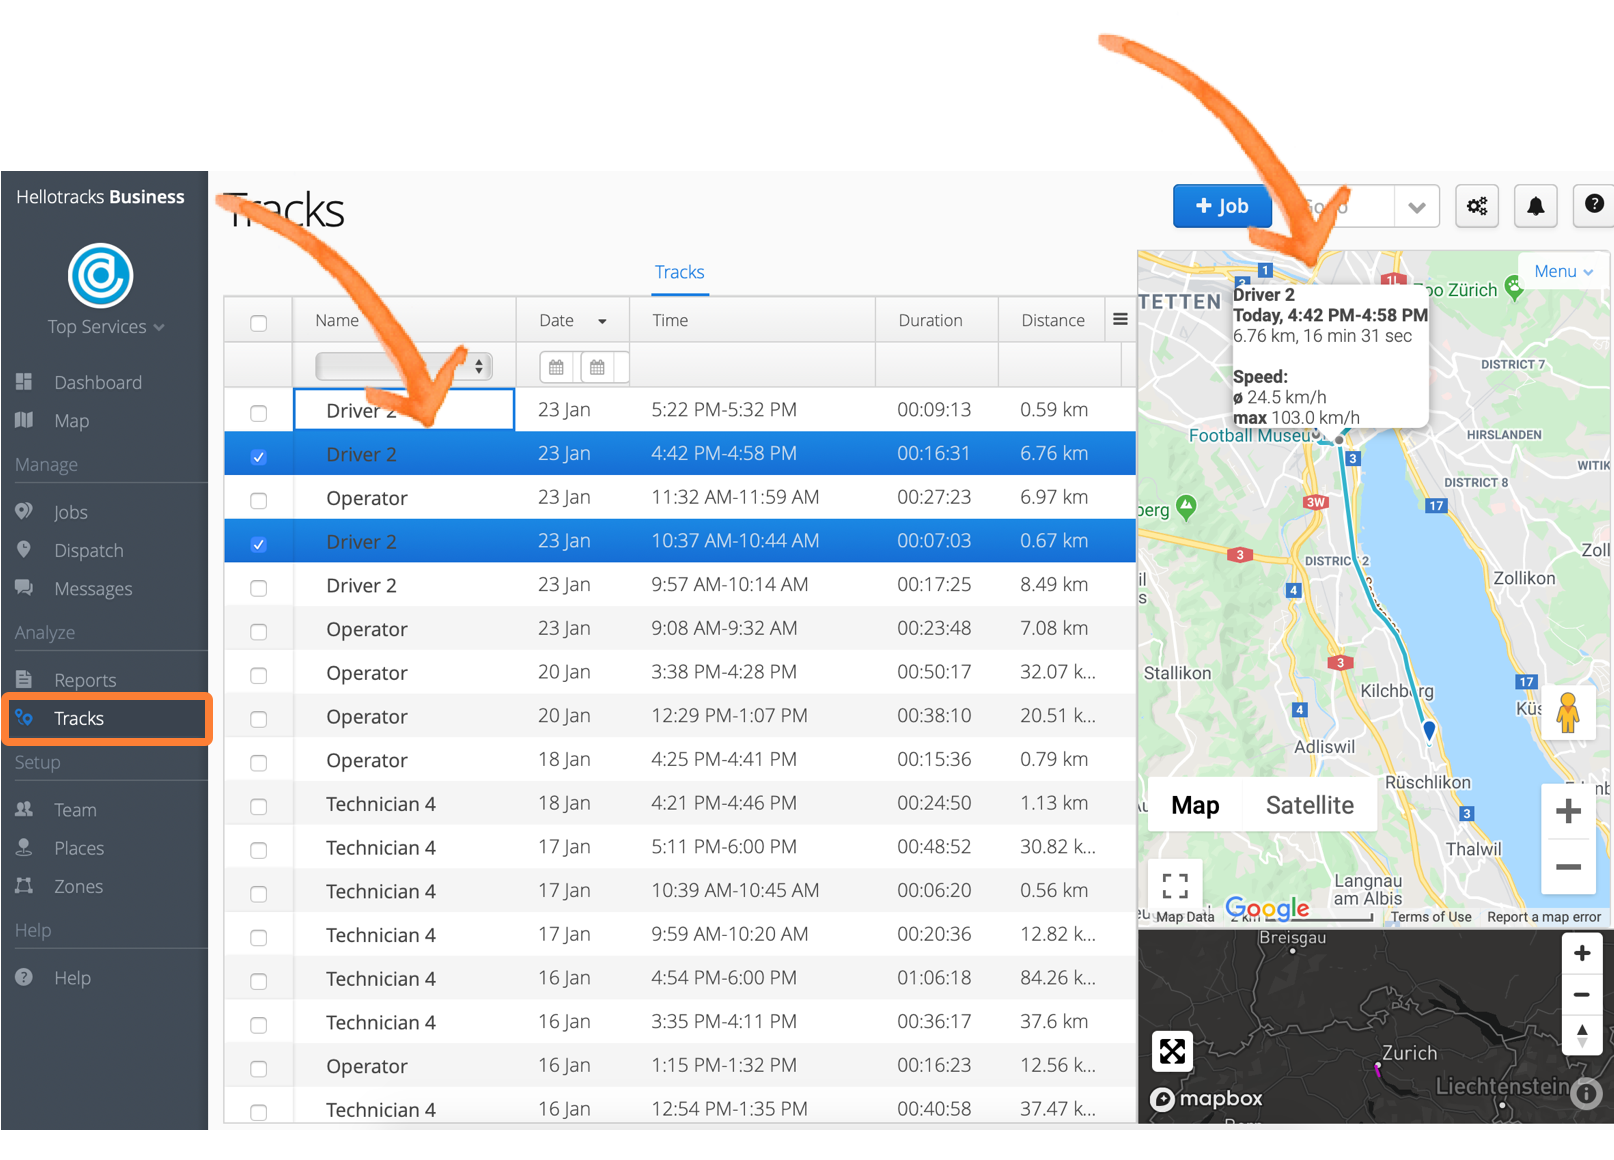The height and width of the screenshot is (1160, 1614).
Task: Zoom out on the Google map
Action: point(1568,866)
